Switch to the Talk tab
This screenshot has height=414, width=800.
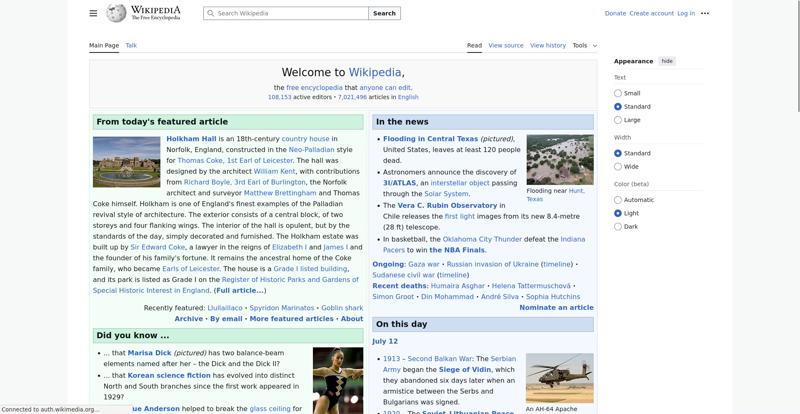point(131,45)
